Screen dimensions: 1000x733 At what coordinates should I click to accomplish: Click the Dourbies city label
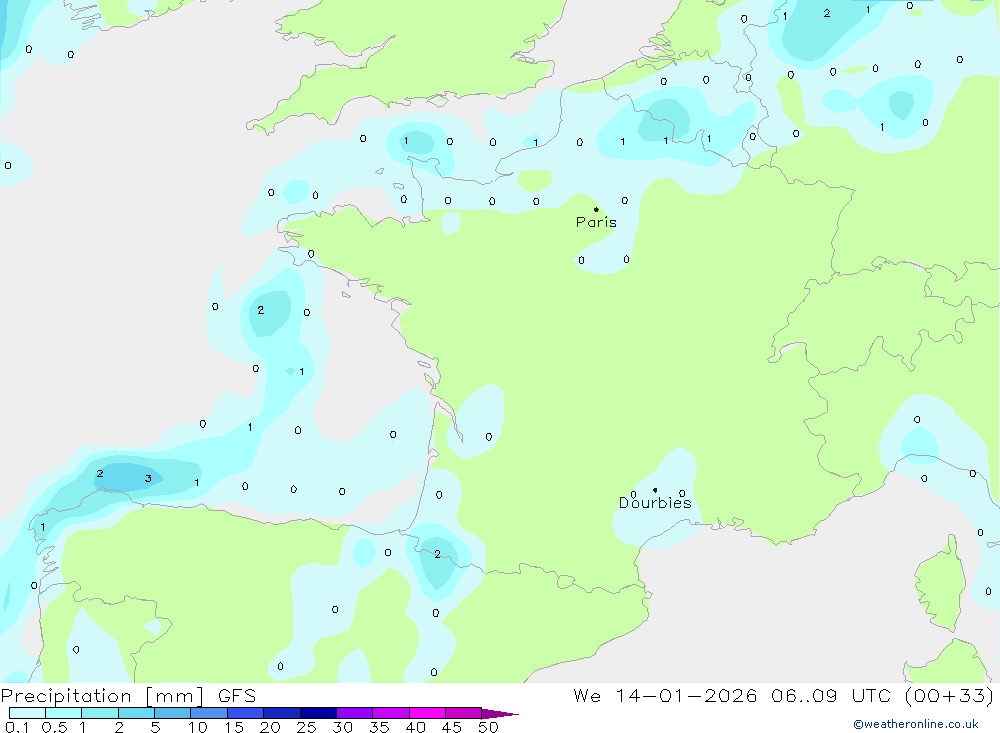(x=655, y=503)
